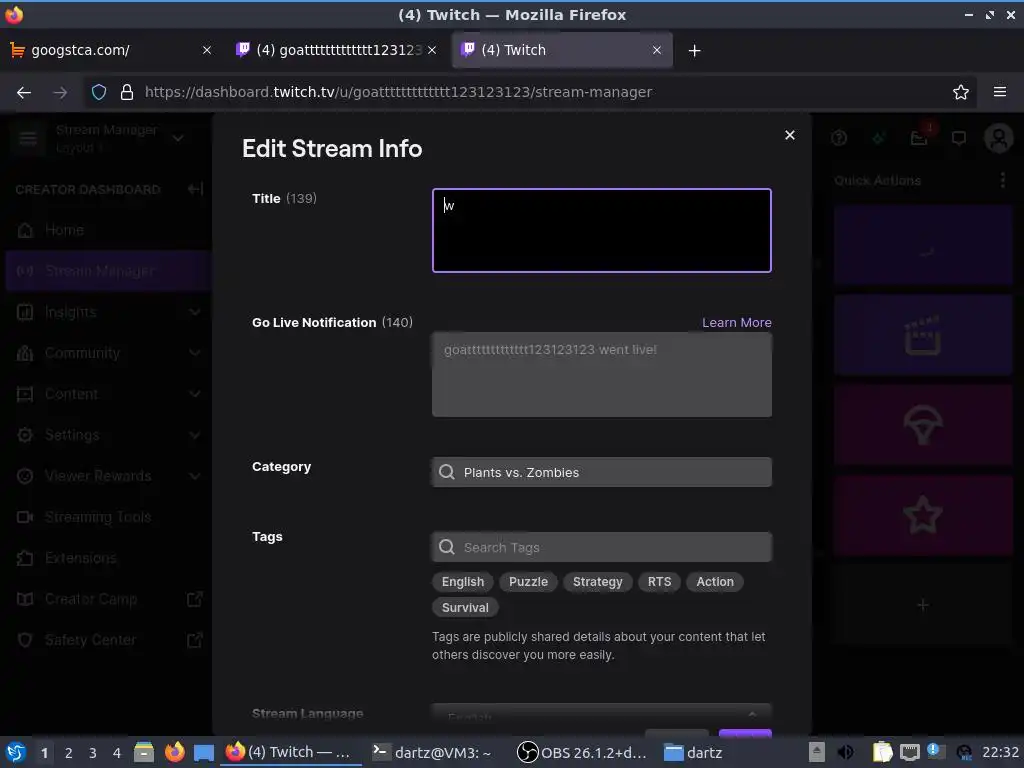
Task: Open the Learn More link
Action: [737, 323]
